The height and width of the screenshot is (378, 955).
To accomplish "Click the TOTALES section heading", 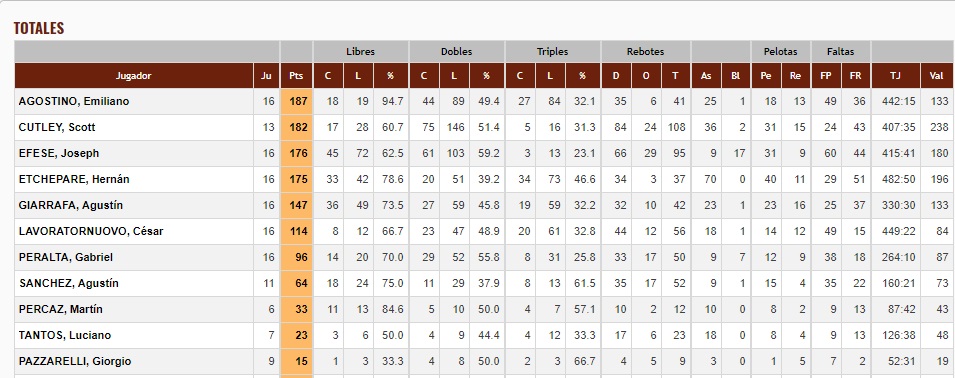I will 39,28.
